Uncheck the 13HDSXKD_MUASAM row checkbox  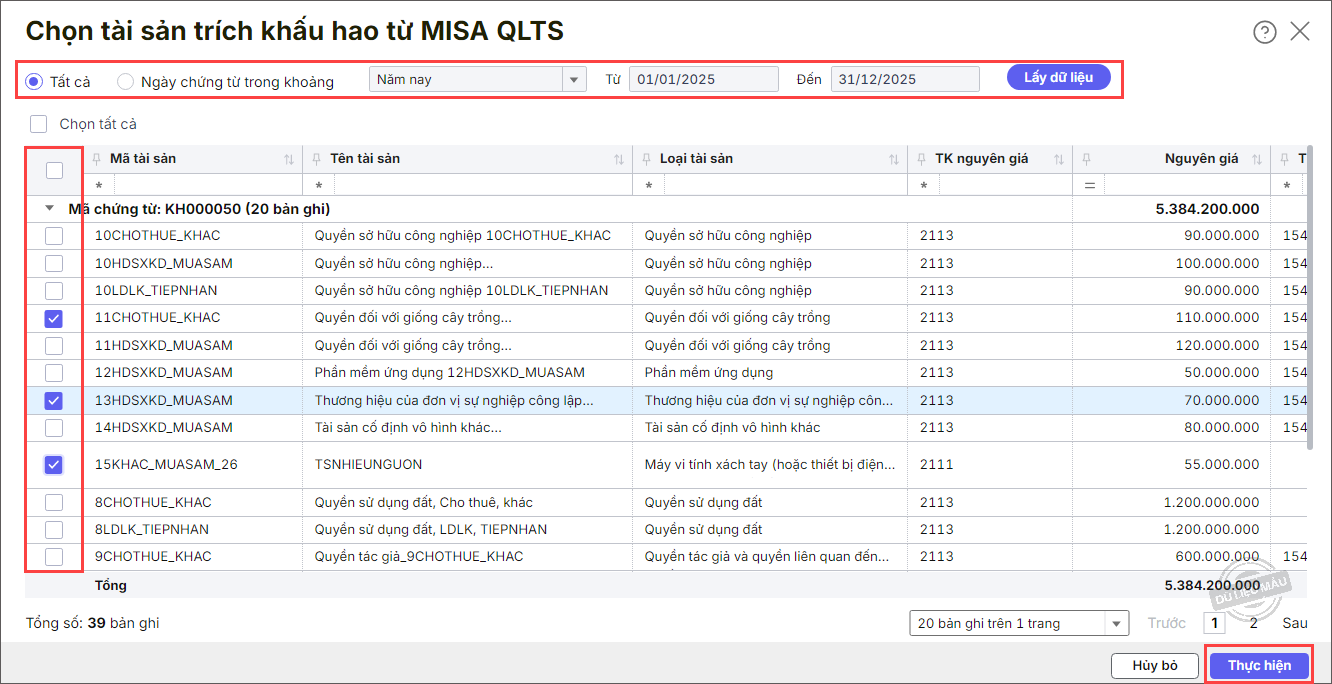pyautogui.click(x=54, y=400)
